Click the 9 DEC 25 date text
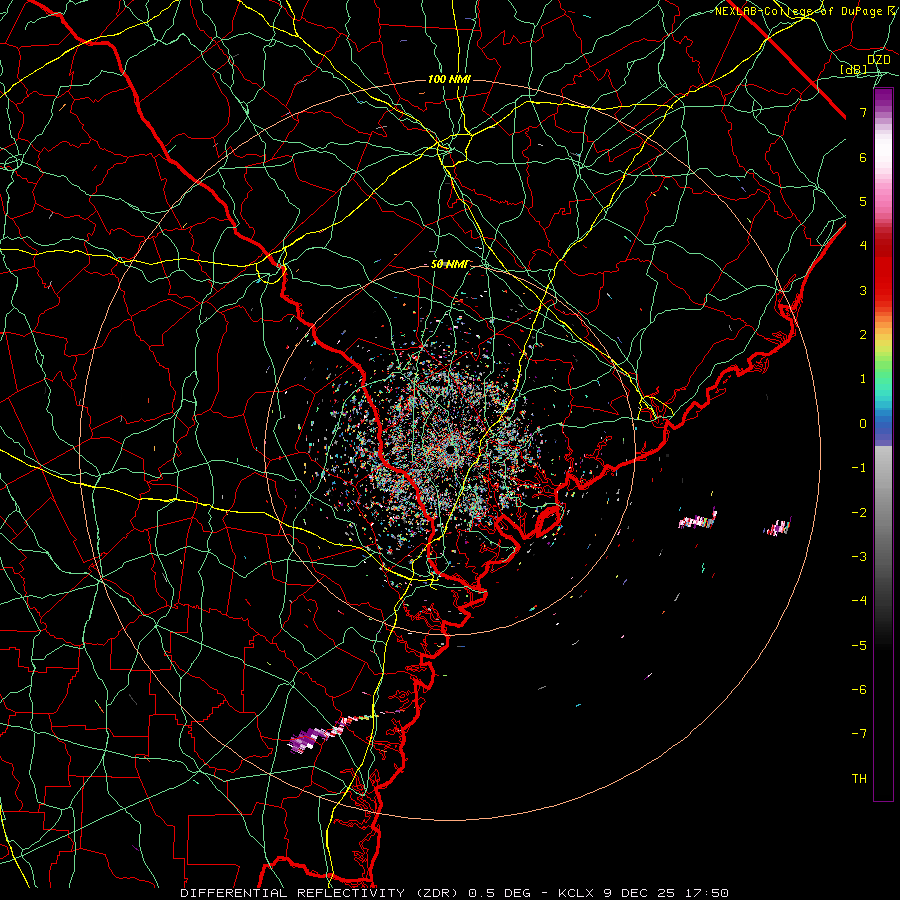Viewport: 900px width, 900px height. [x=639, y=893]
